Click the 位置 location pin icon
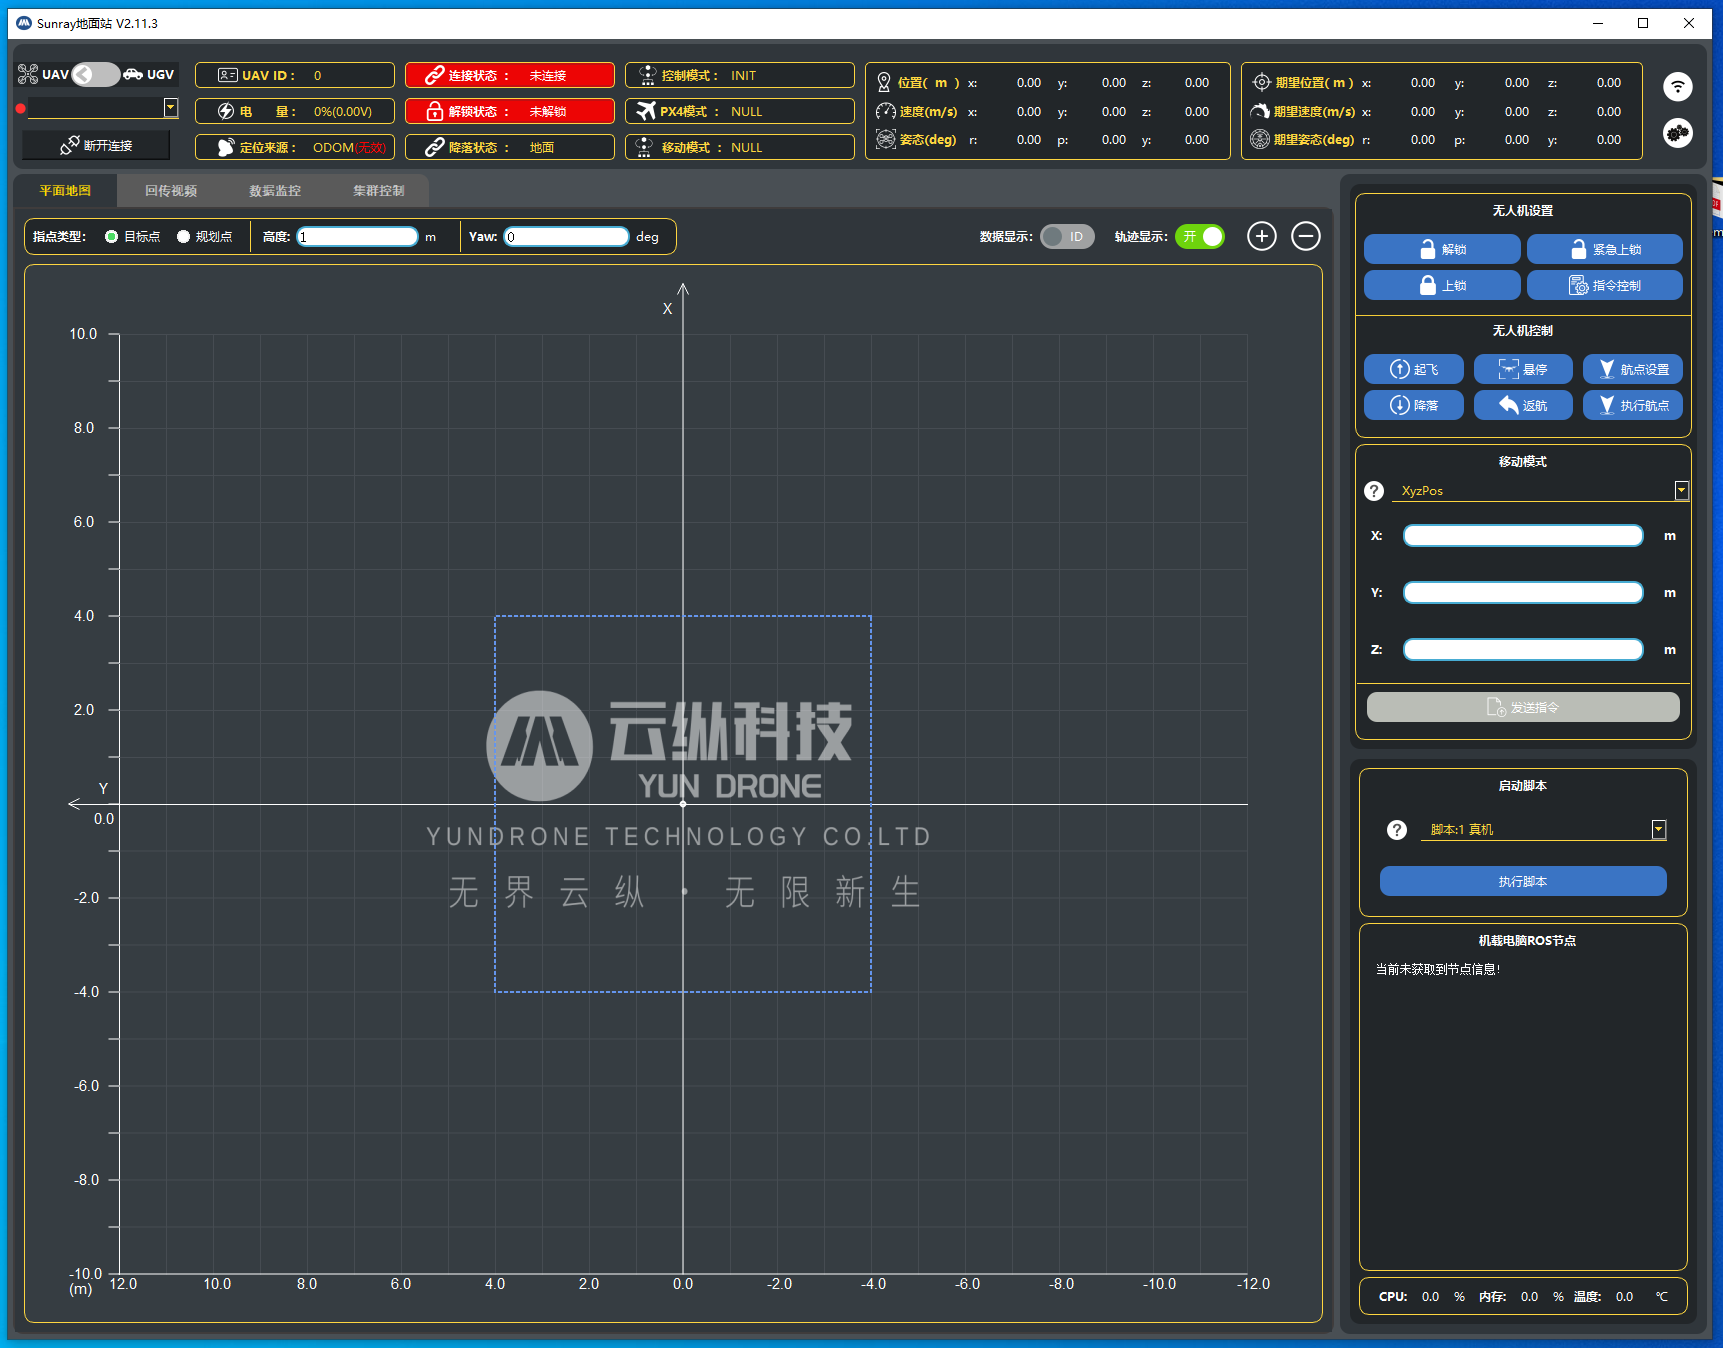 [x=884, y=82]
